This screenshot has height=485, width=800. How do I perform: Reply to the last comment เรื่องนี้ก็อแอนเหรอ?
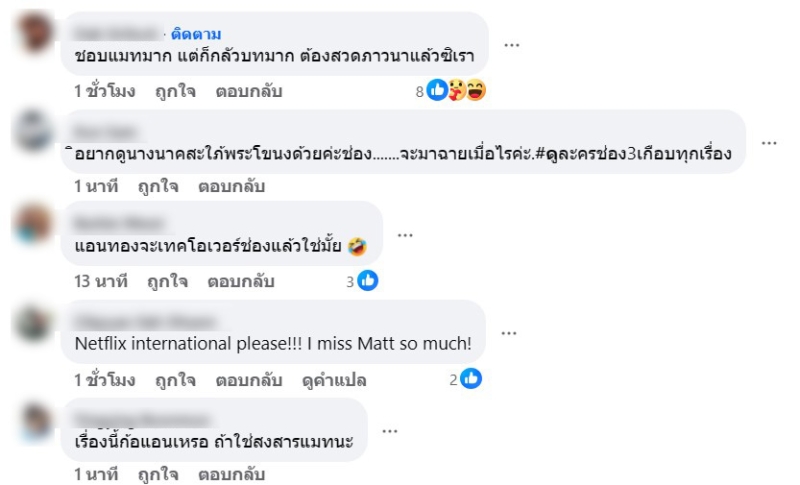(231, 474)
